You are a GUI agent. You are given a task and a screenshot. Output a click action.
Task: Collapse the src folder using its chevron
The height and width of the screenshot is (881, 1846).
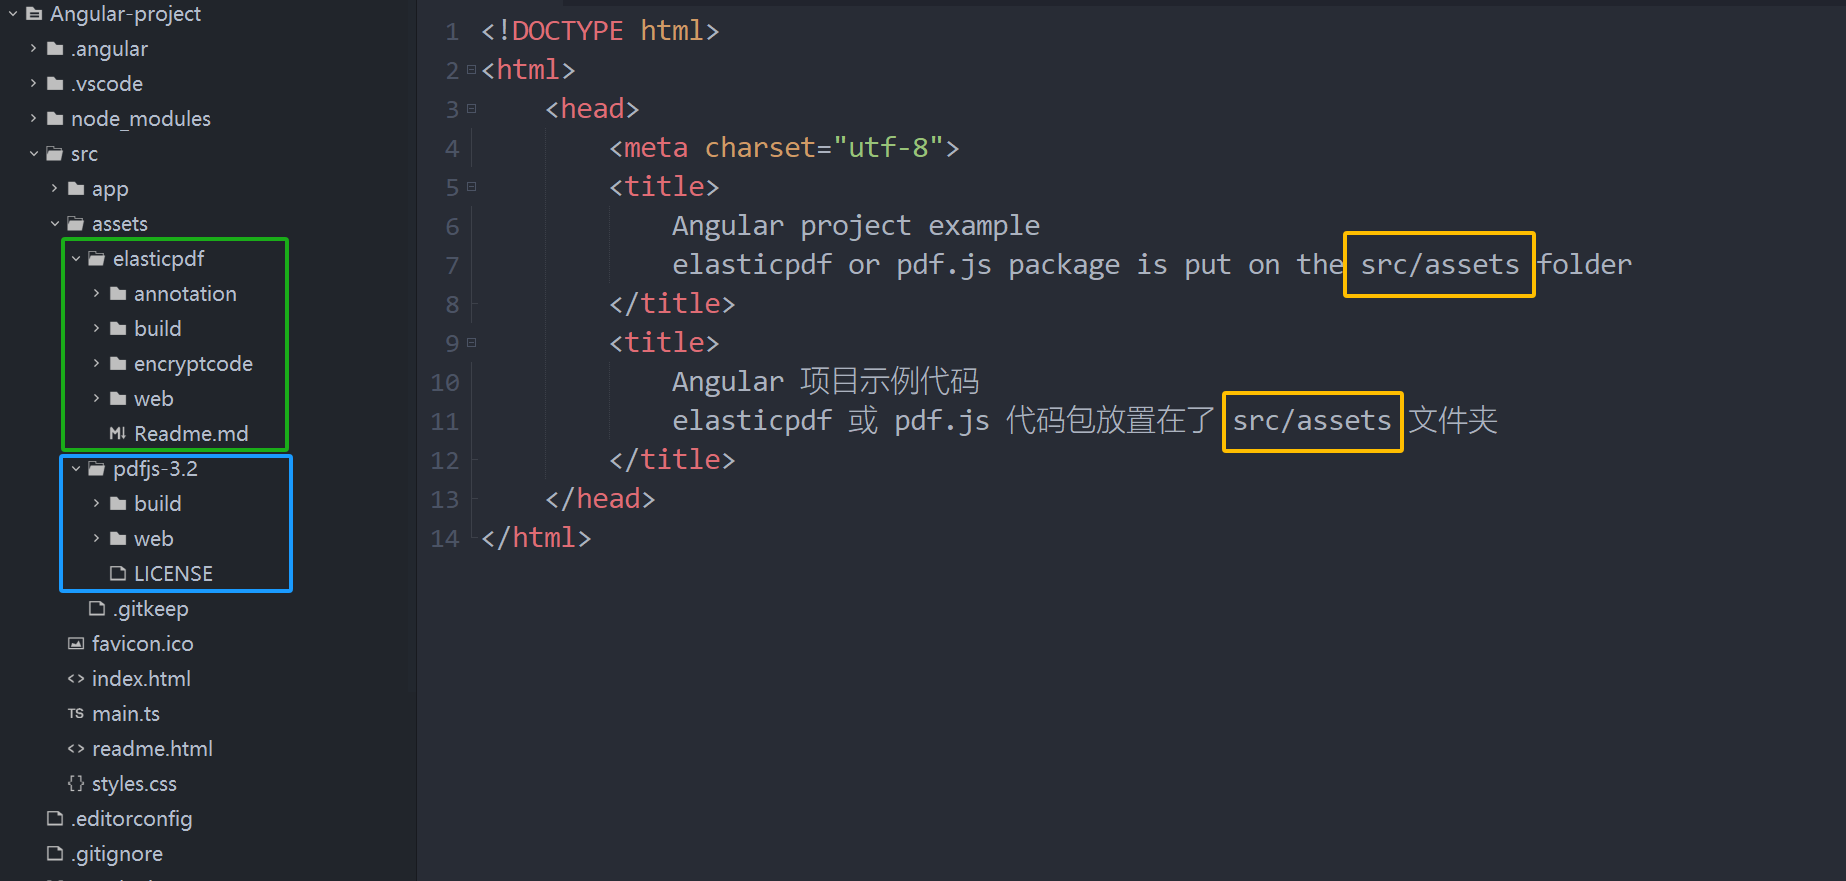(x=34, y=153)
